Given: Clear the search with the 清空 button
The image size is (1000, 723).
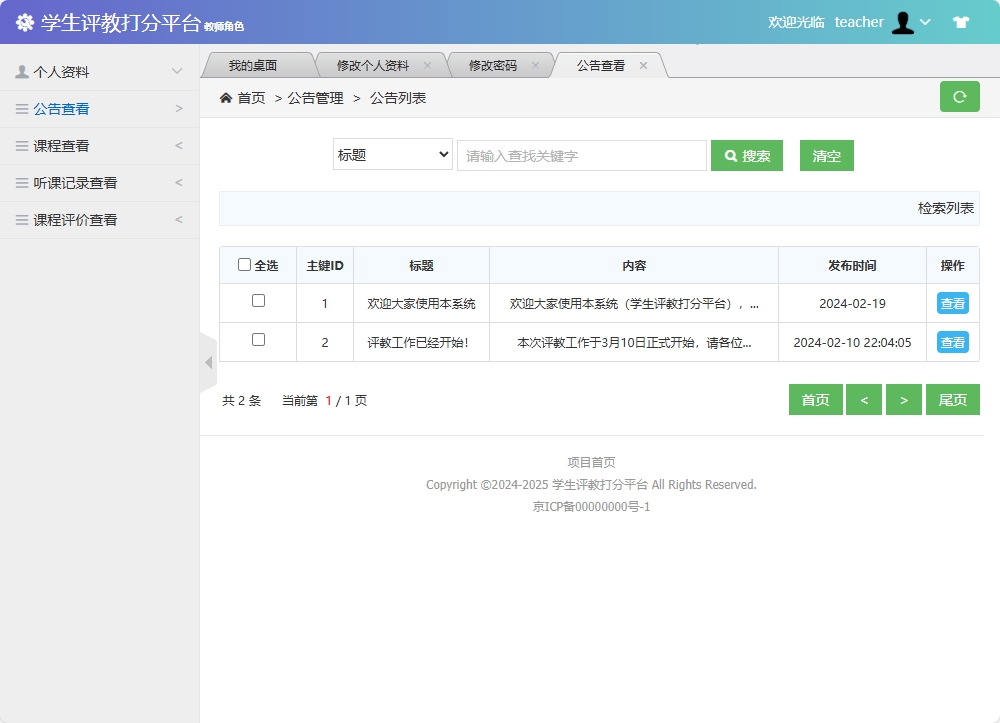Looking at the screenshot, I should click(x=826, y=155).
